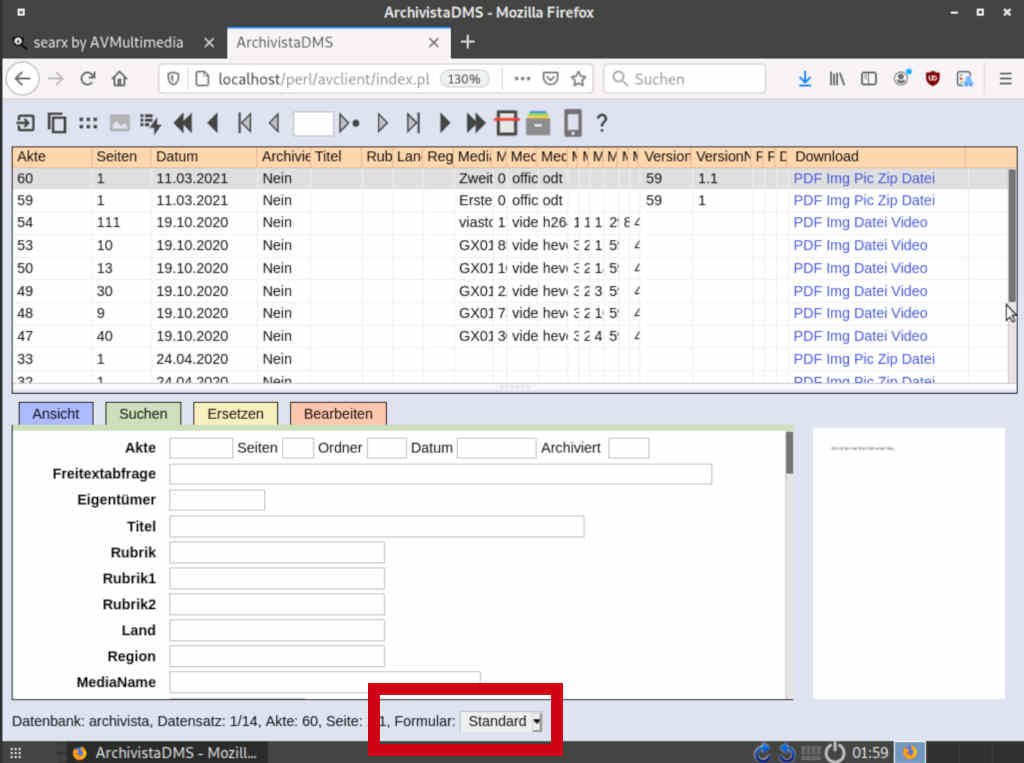Click the mobile phone view icon

click(573, 123)
